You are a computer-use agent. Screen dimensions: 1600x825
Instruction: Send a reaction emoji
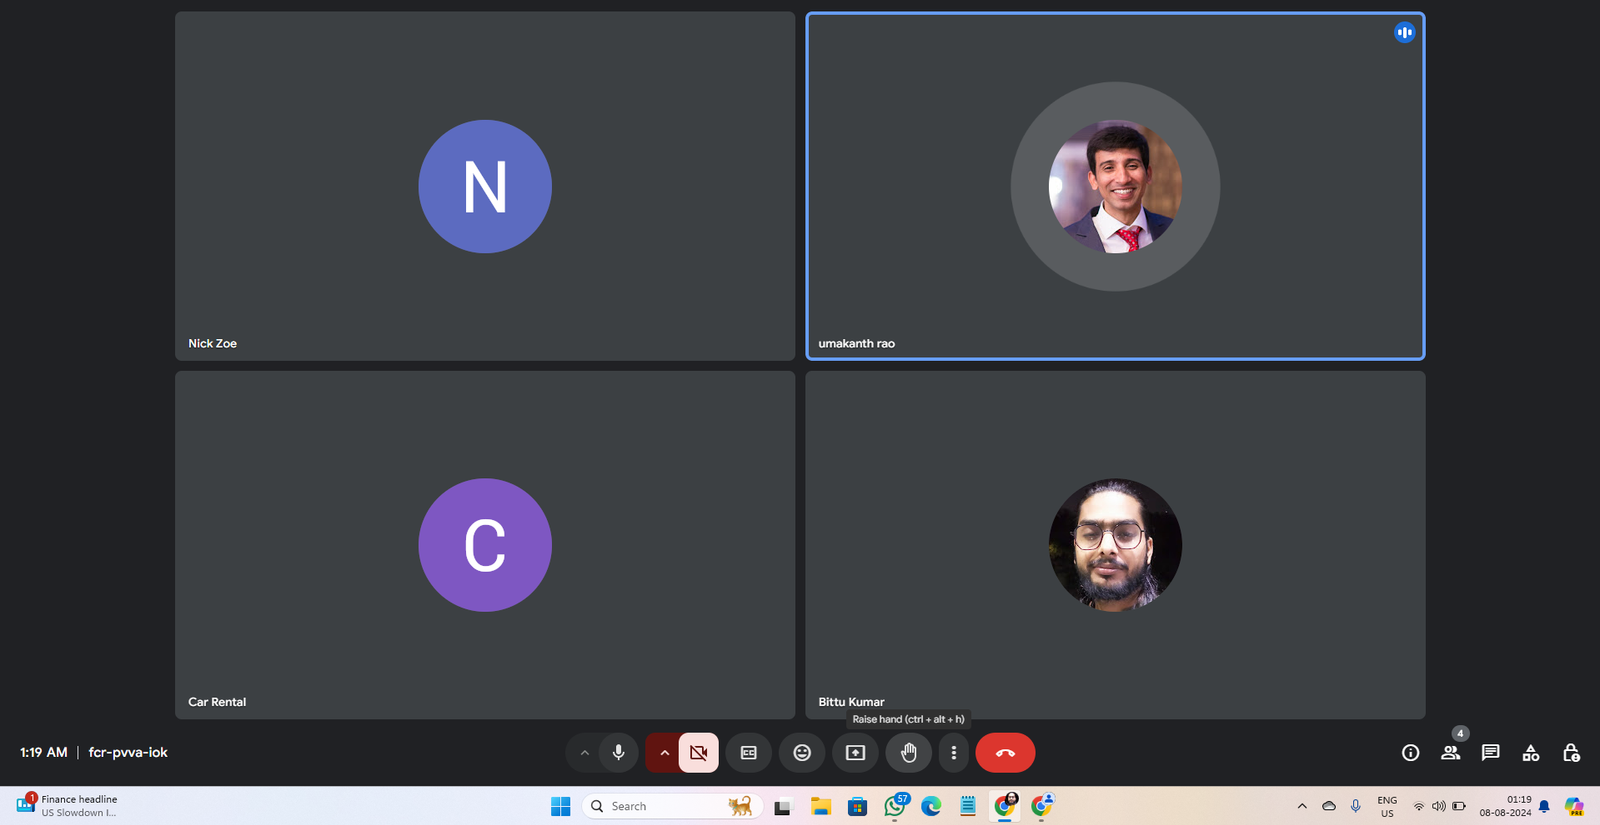pos(802,753)
